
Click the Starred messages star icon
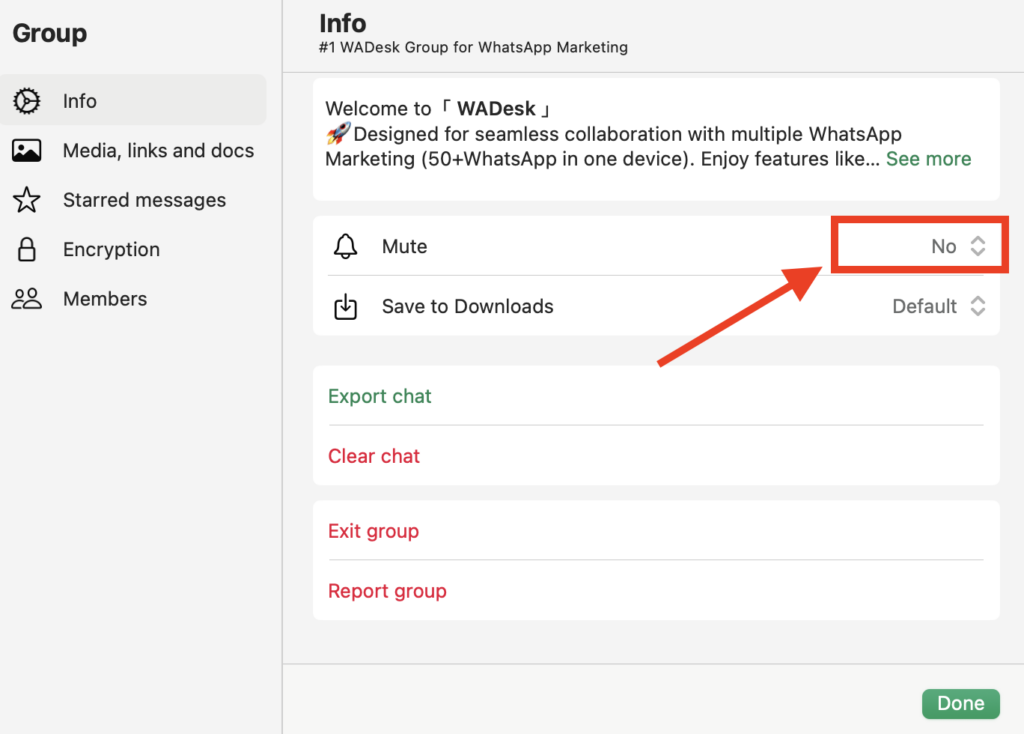point(27,200)
